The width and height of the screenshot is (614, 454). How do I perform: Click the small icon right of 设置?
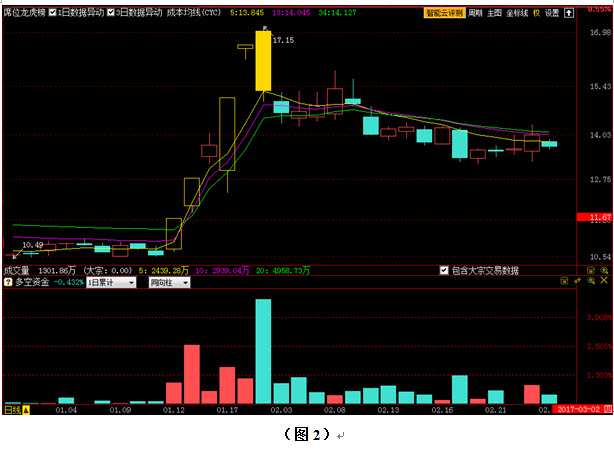(x=569, y=14)
